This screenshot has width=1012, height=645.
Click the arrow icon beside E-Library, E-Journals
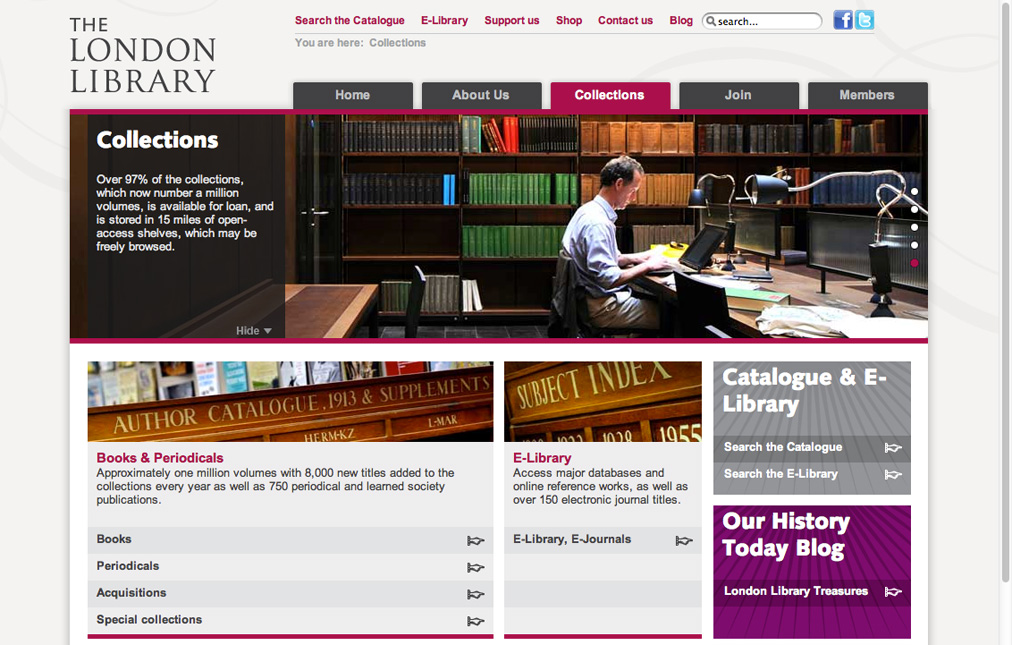pyautogui.click(x=684, y=541)
